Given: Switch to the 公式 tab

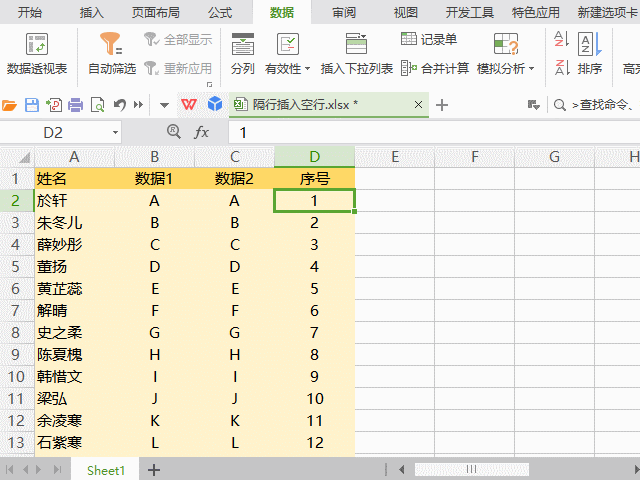Looking at the screenshot, I should 220,12.
